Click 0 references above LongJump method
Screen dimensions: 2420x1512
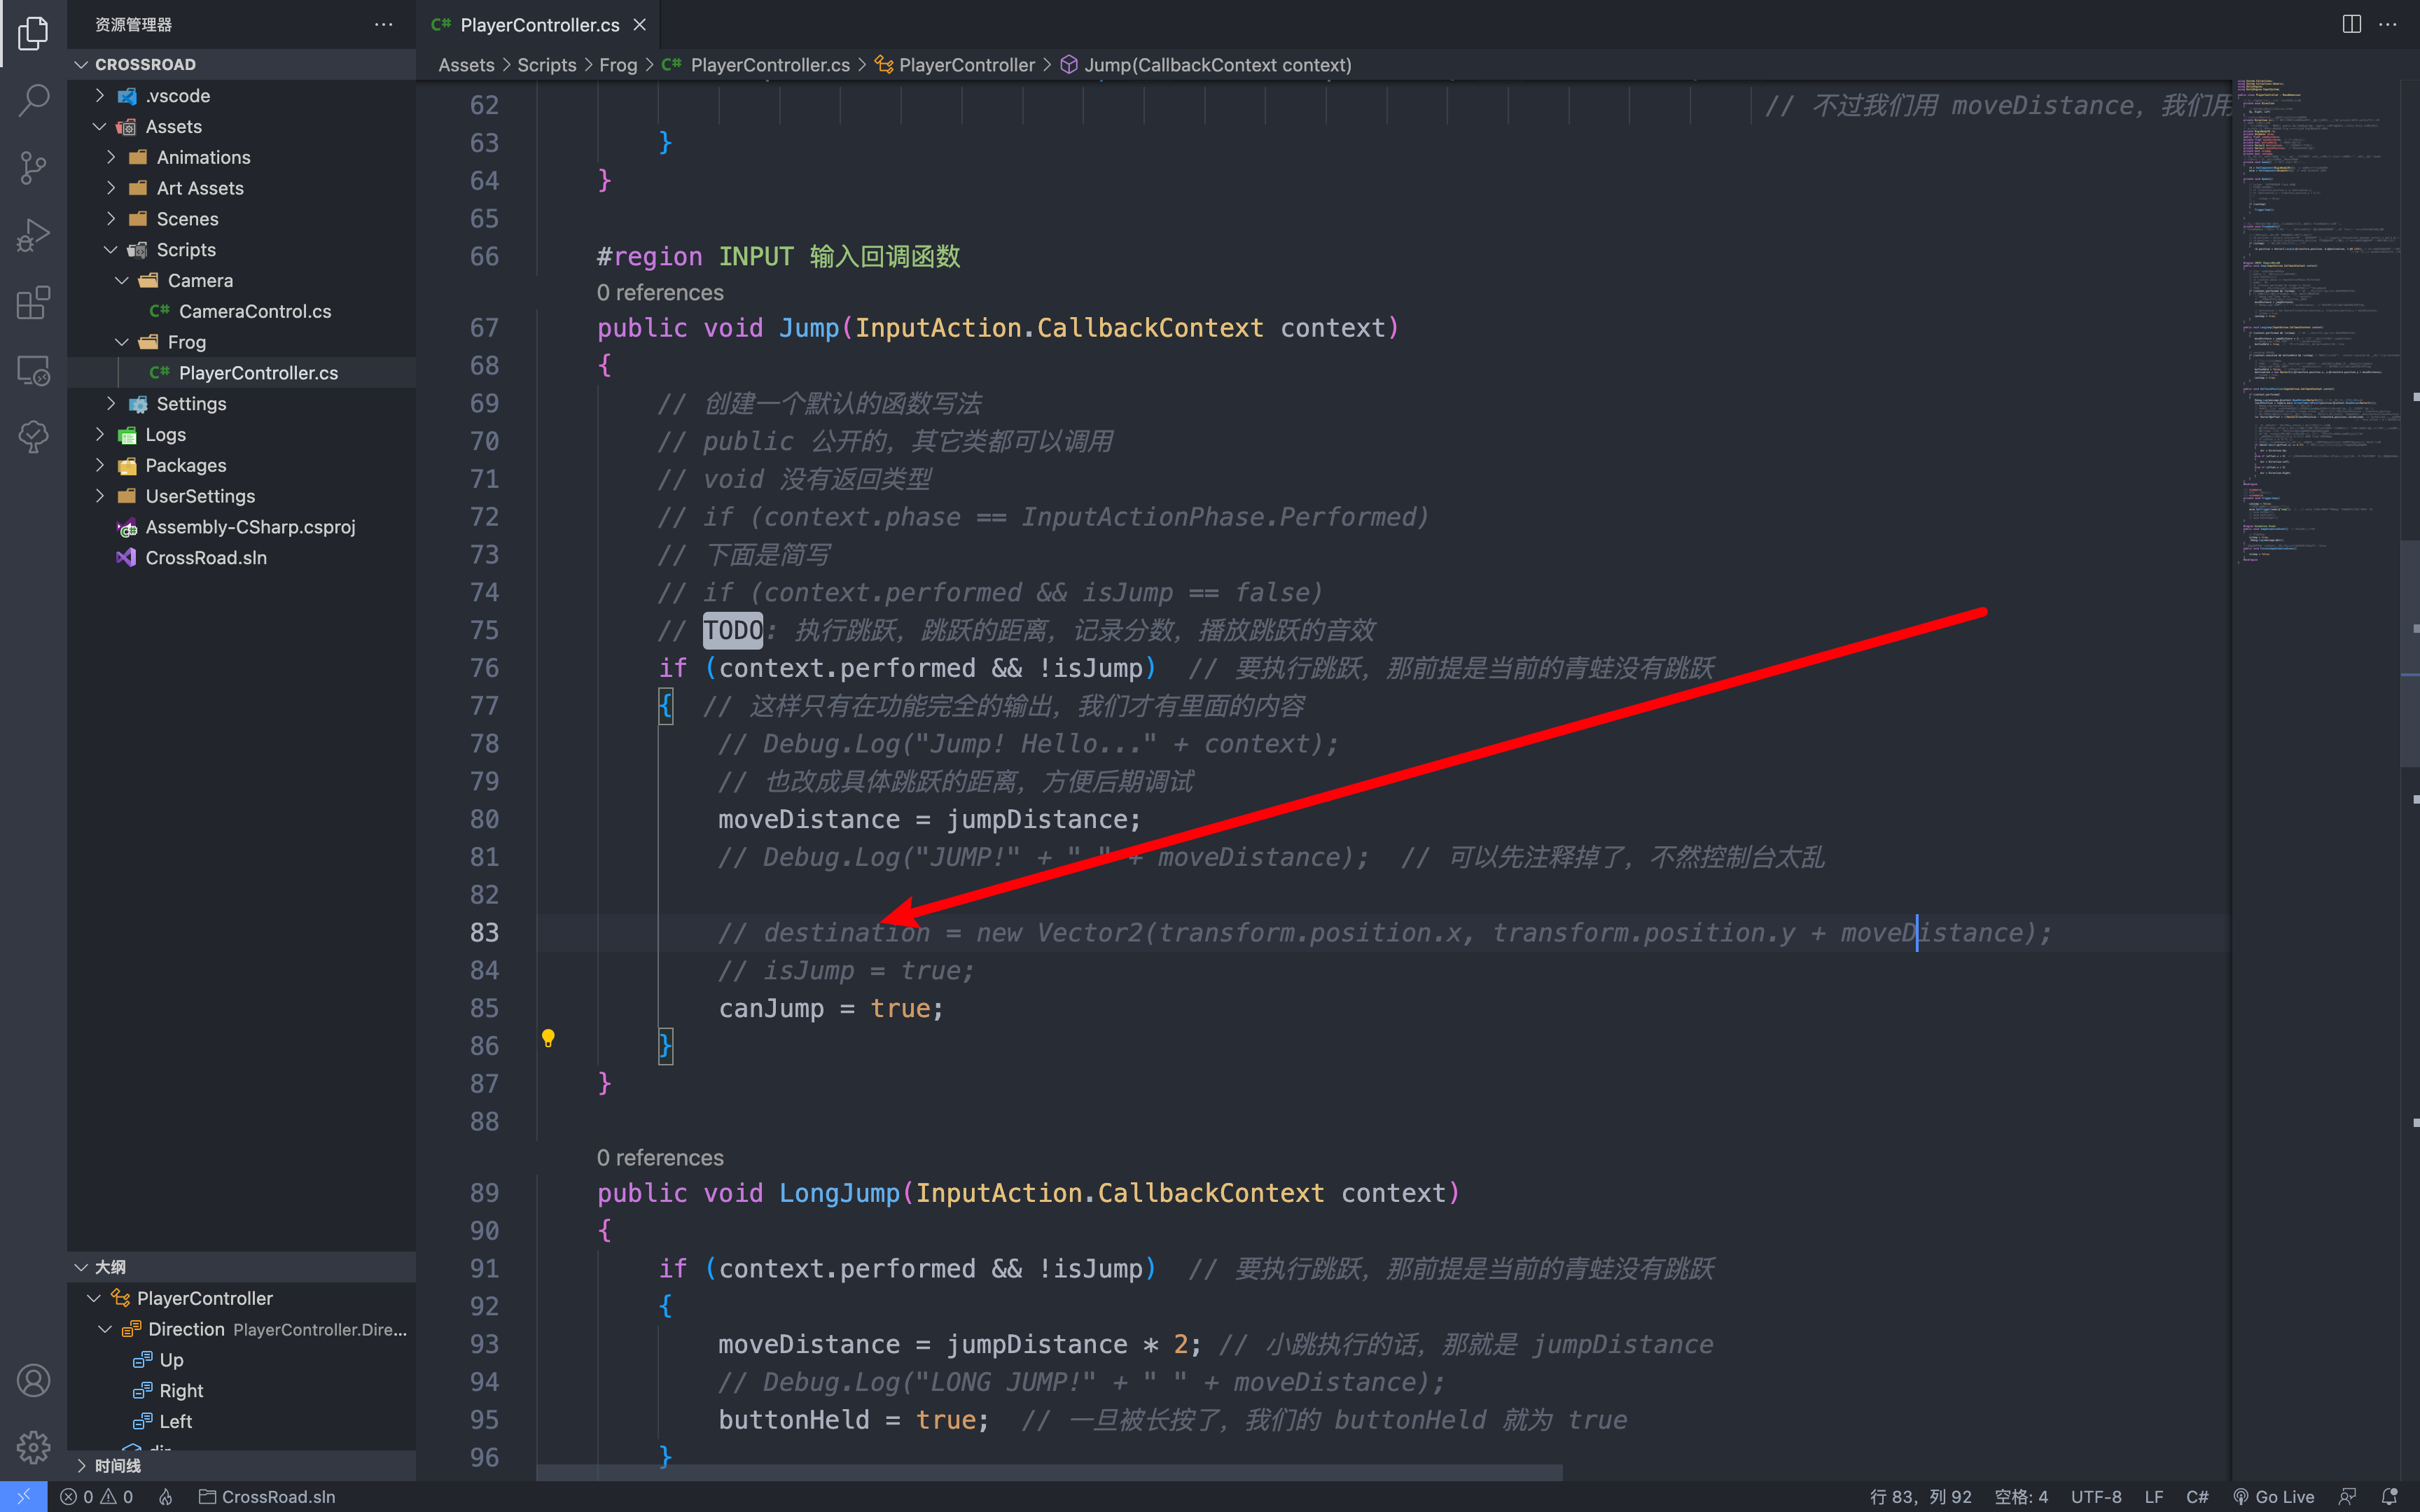(x=660, y=1158)
